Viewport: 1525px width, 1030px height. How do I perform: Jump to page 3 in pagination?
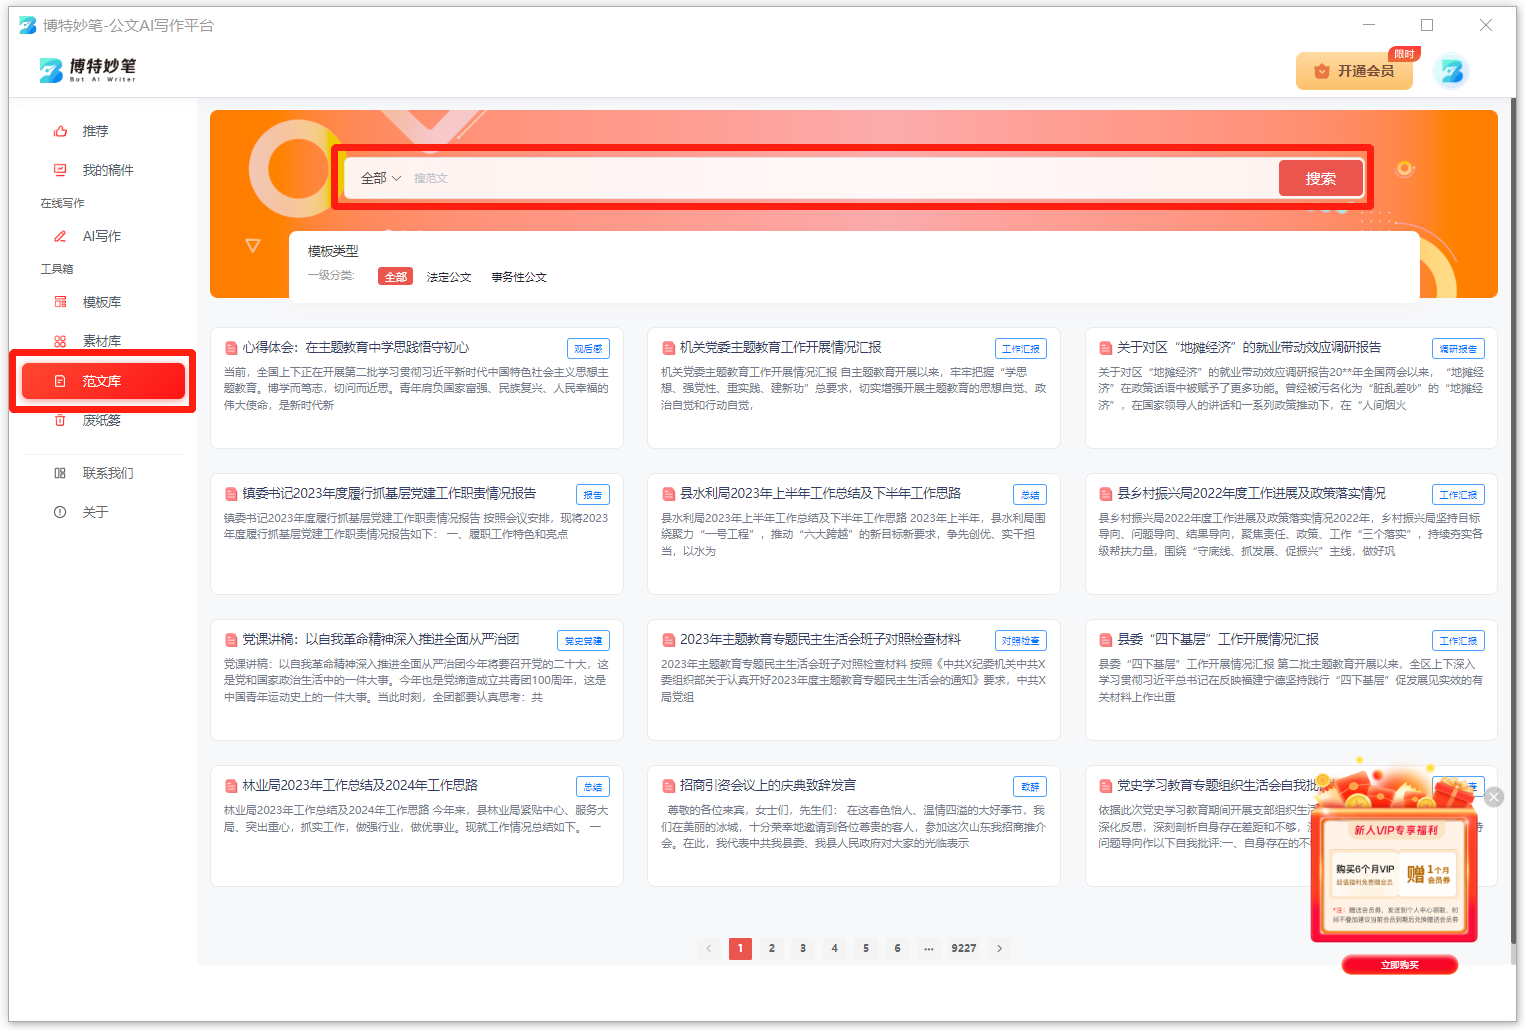click(803, 948)
